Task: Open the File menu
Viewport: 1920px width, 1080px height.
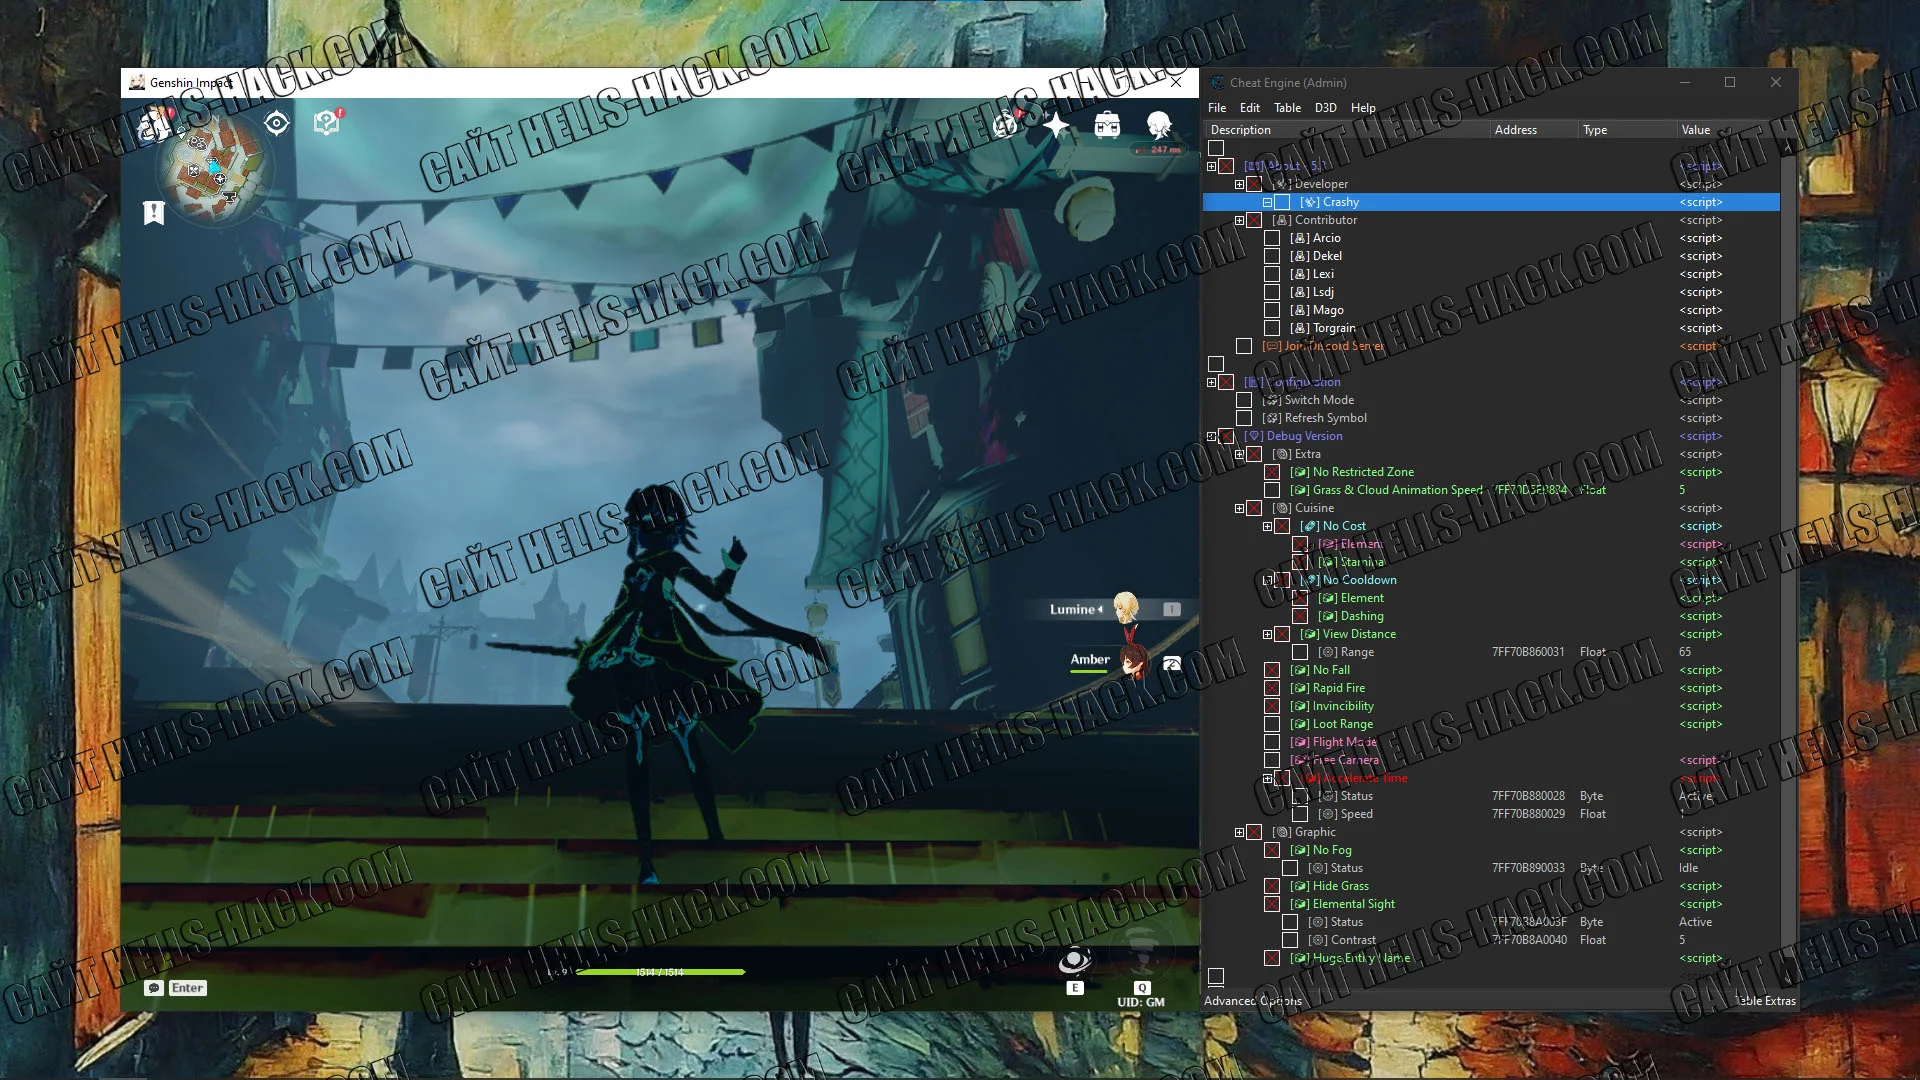Action: [1217, 108]
